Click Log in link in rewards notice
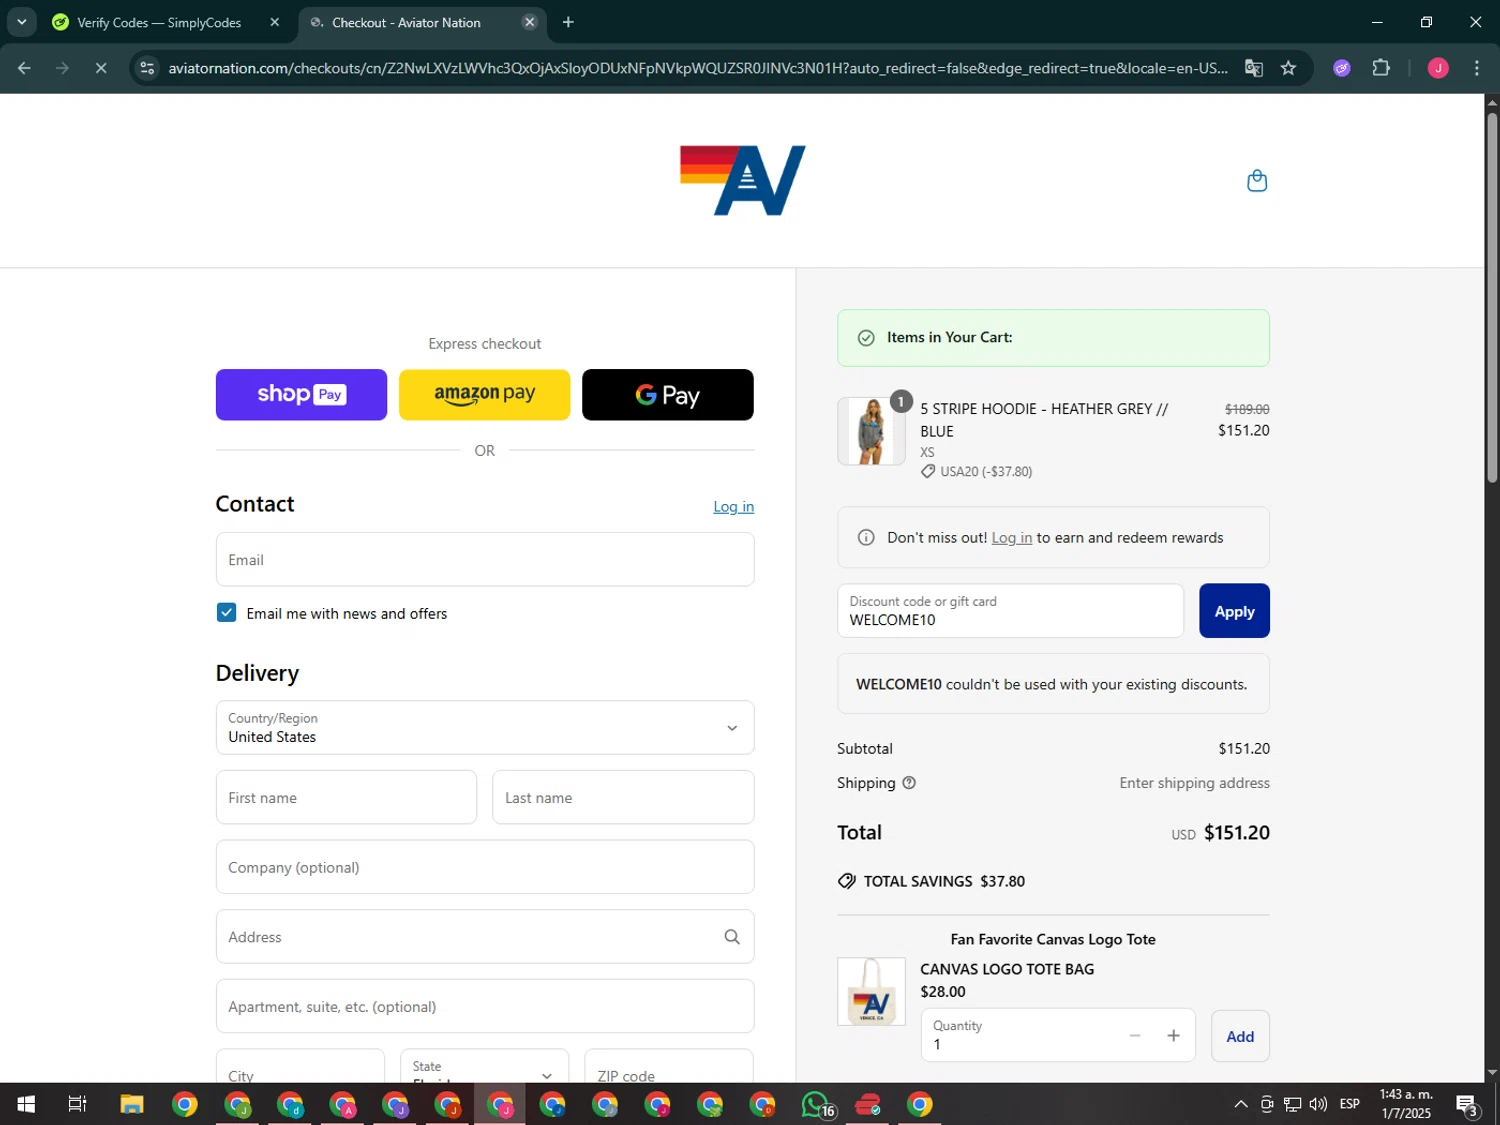The width and height of the screenshot is (1500, 1125). [x=1012, y=538]
